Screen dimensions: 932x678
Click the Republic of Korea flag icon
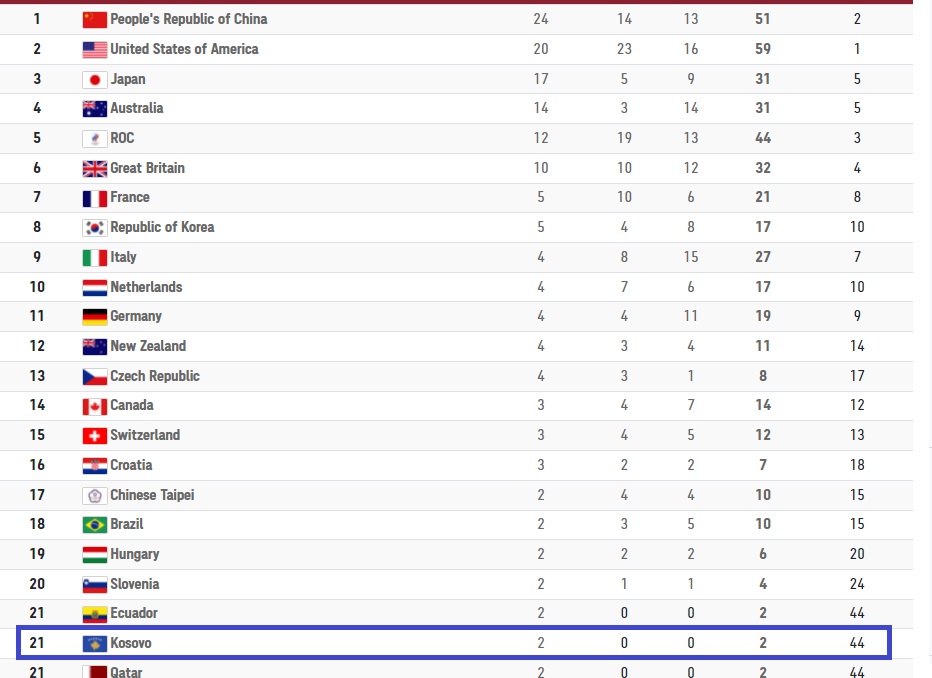click(x=95, y=228)
